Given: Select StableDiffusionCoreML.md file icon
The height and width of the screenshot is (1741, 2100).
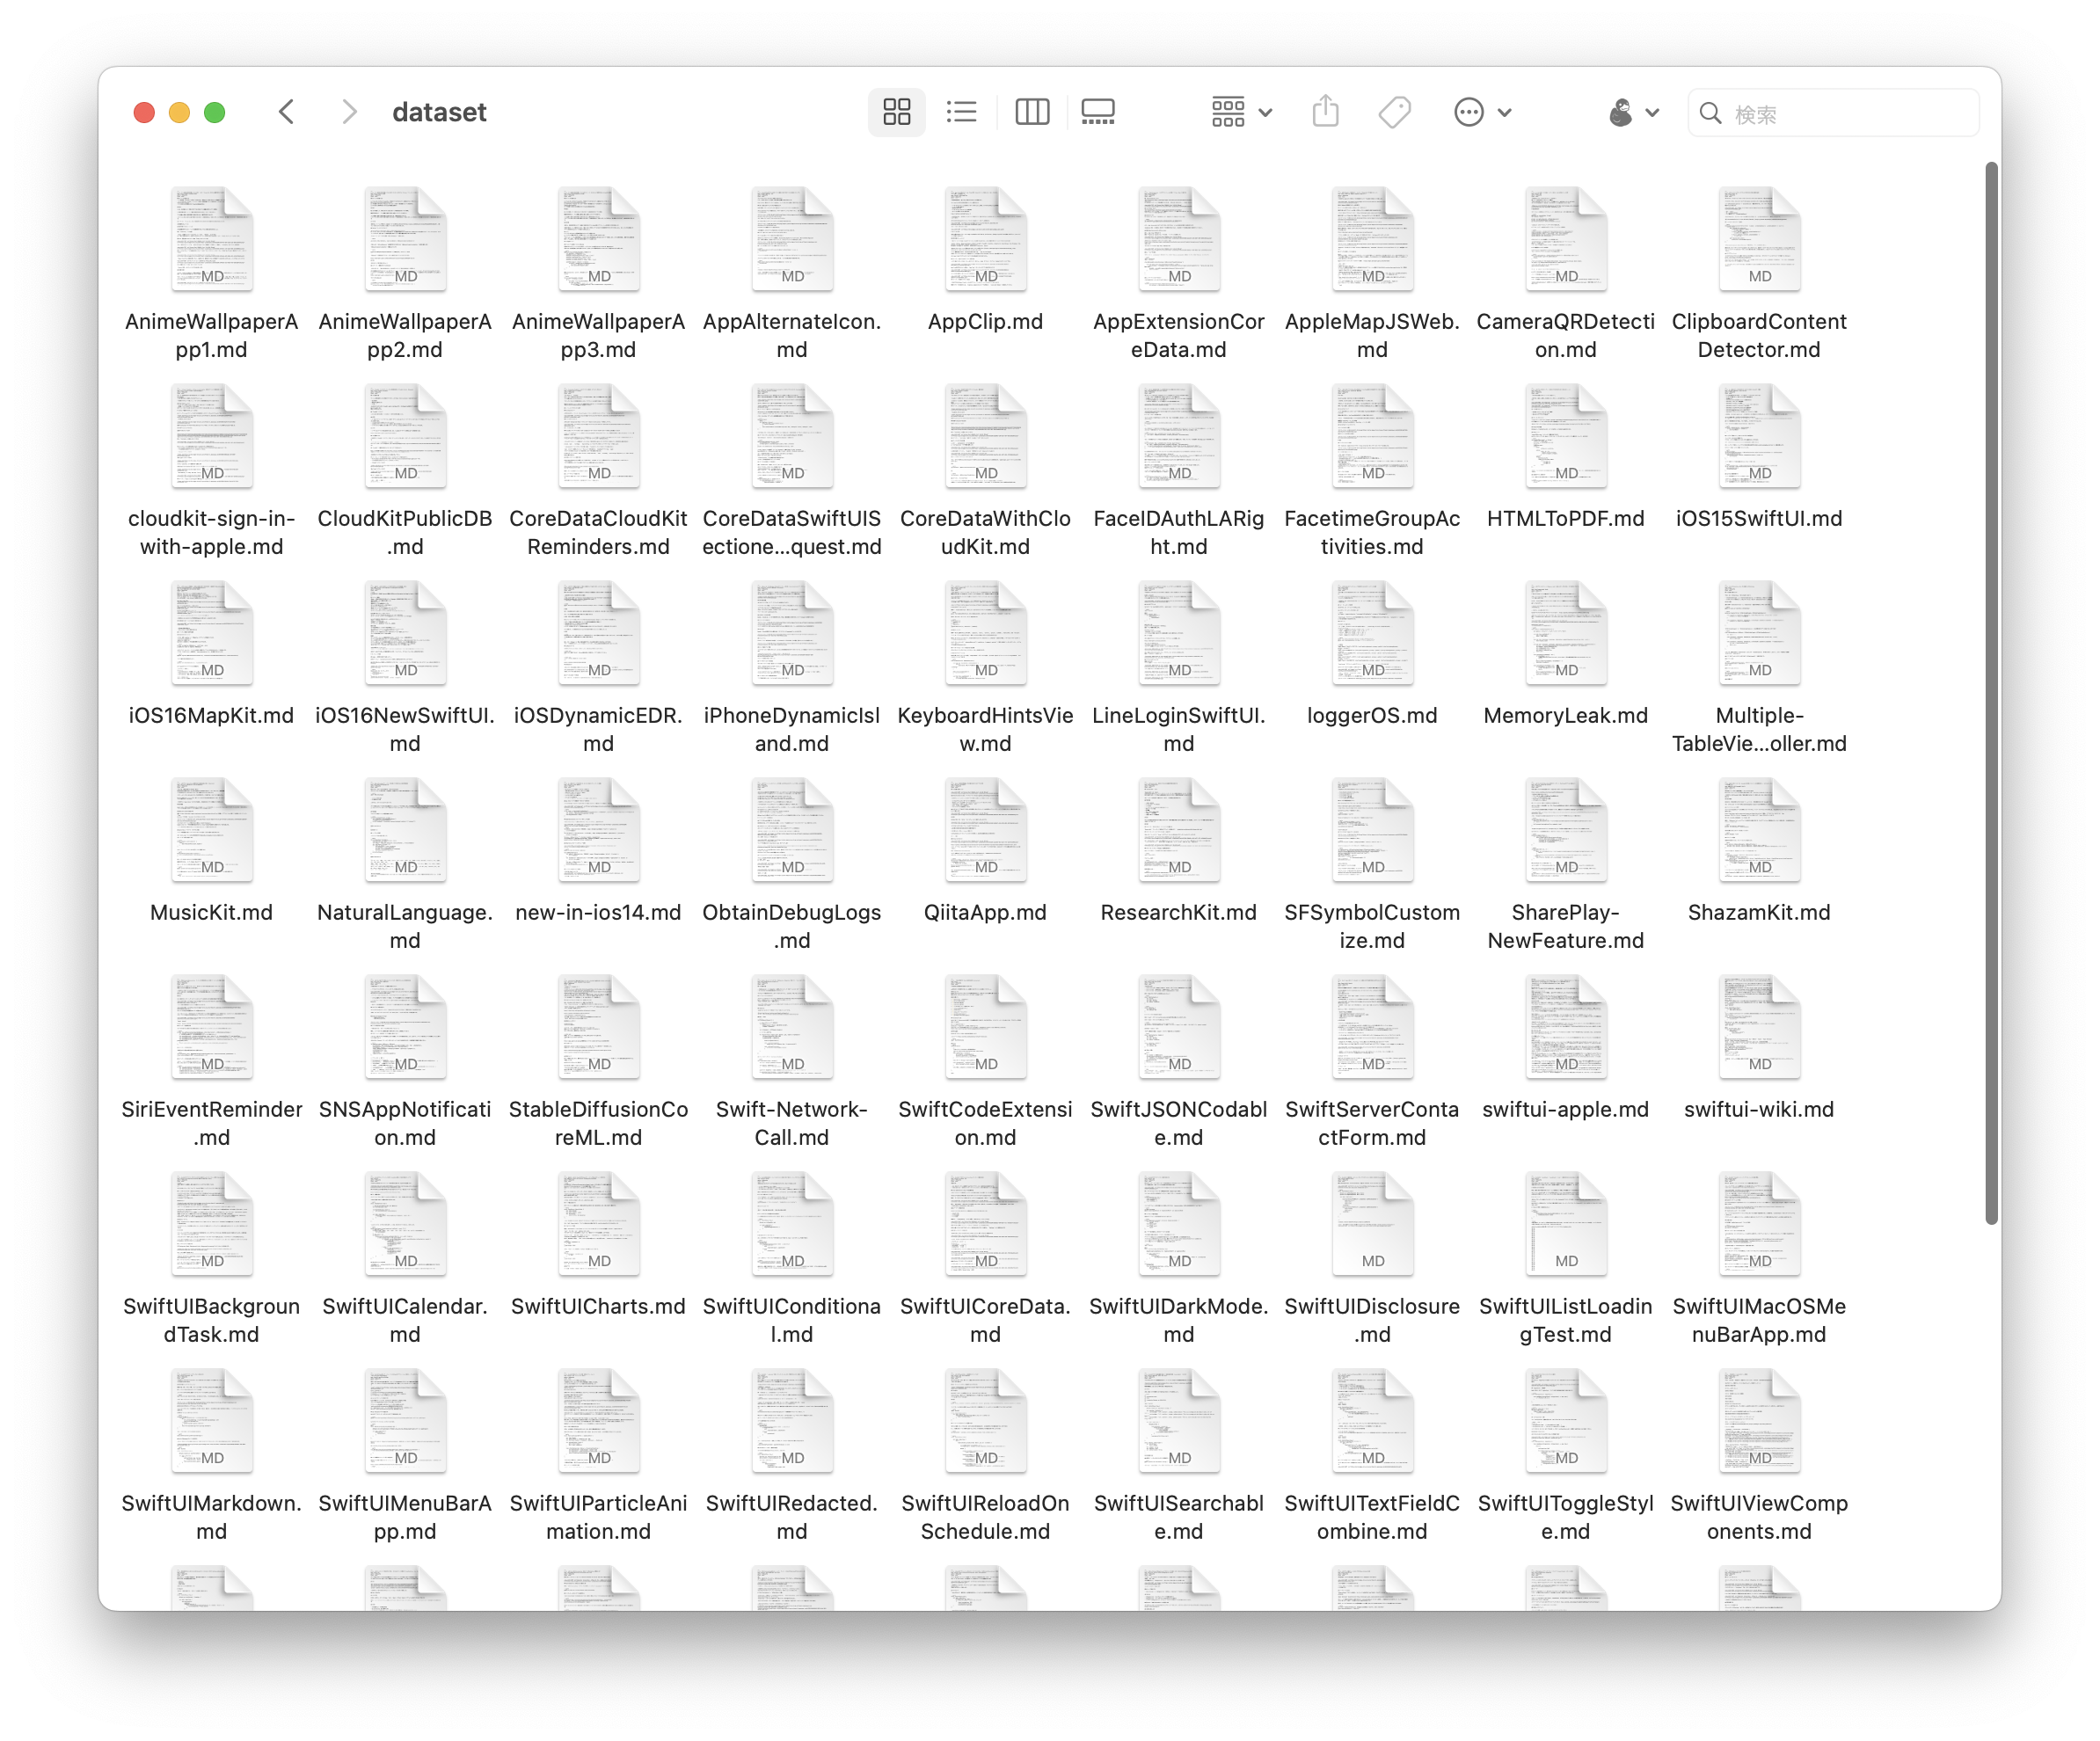Looking at the screenshot, I should pos(598,1027).
